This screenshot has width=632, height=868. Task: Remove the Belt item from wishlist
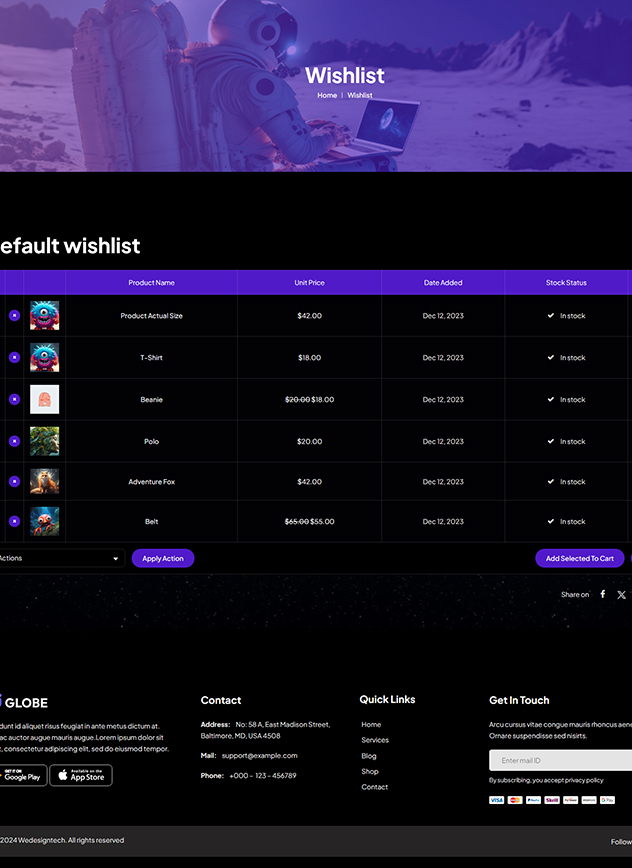14,521
